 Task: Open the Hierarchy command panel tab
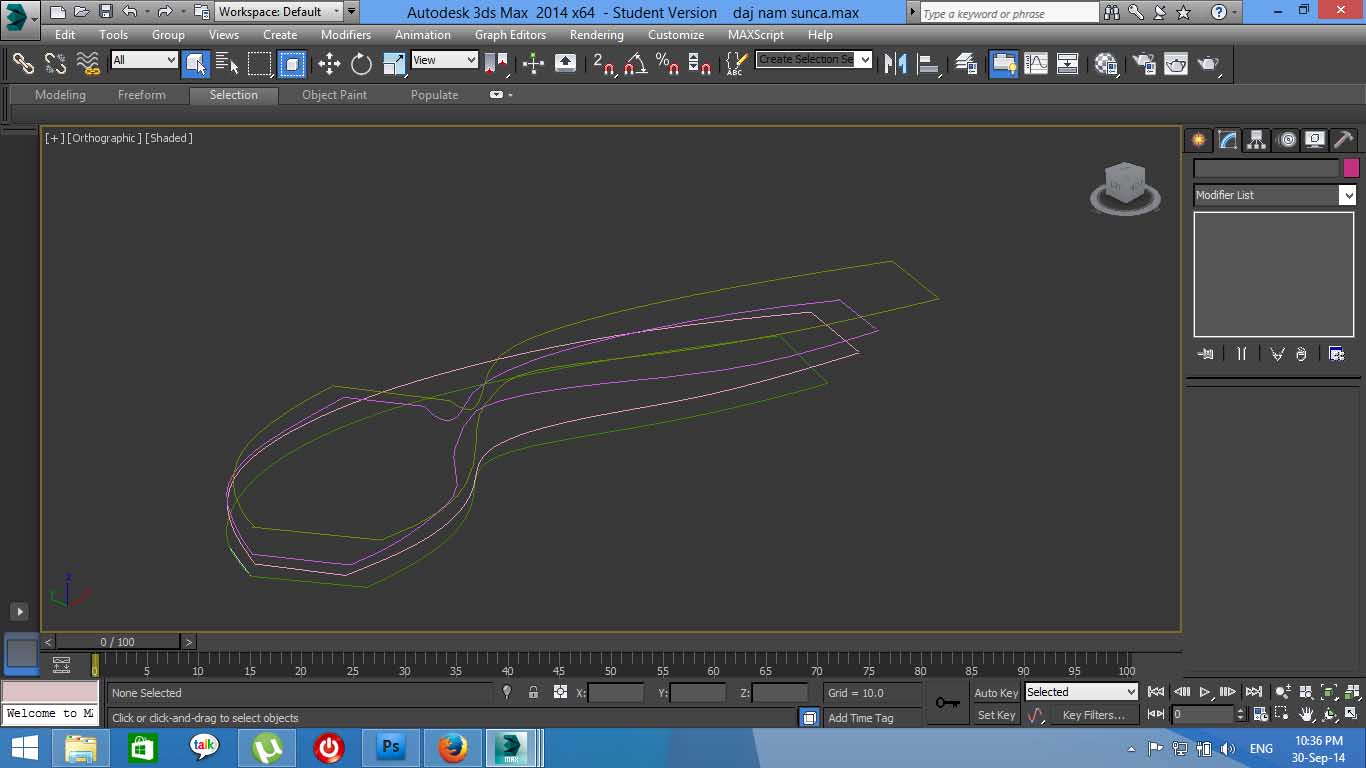(x=1256, y=140)
